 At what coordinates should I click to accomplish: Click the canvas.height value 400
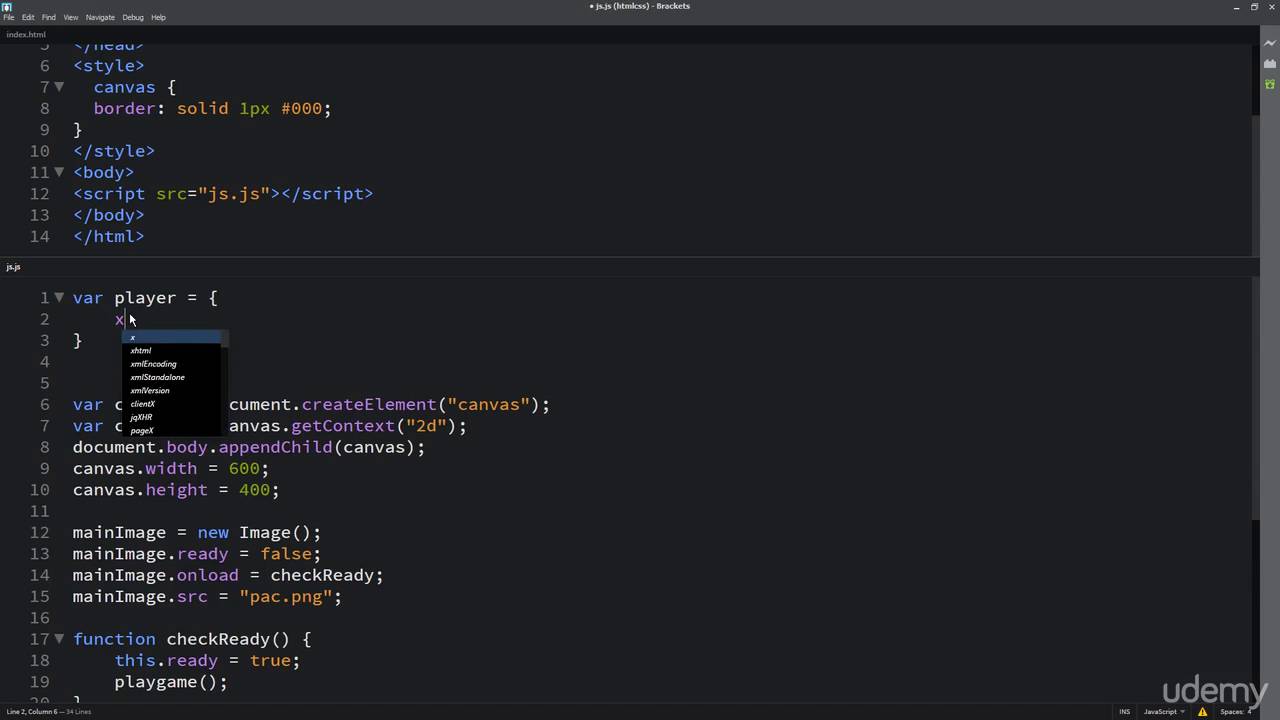(254, 490)
